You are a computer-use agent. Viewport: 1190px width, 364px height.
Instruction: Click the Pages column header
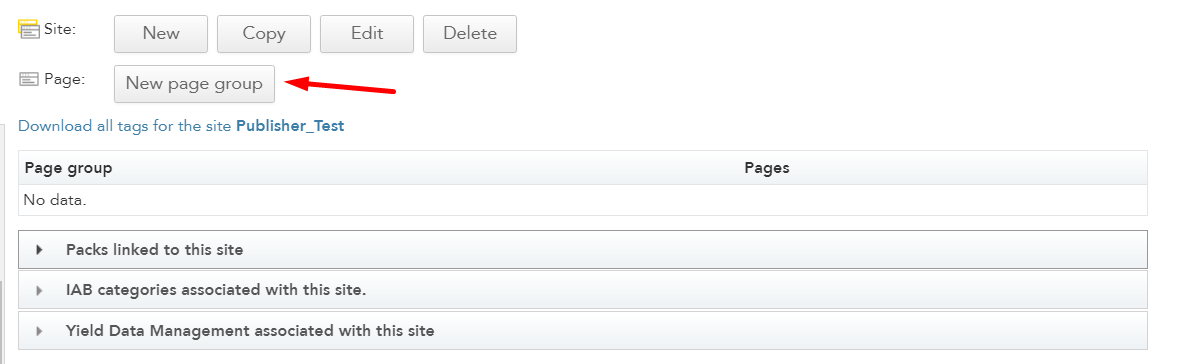767,168
